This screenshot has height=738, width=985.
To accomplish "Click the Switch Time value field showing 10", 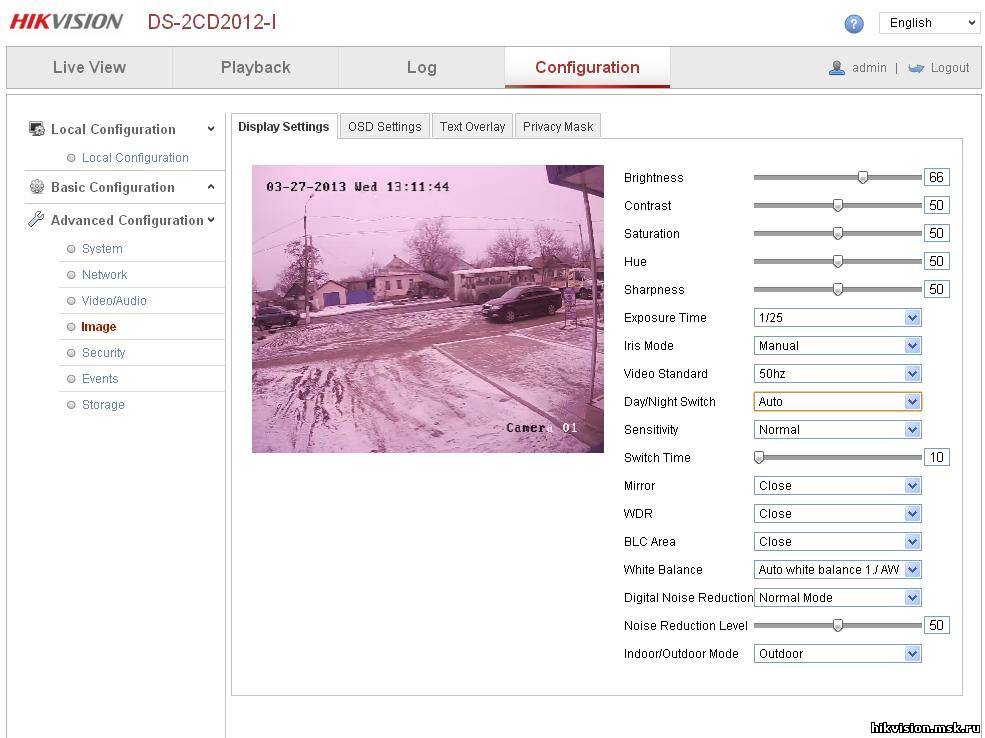I will (937, 457).
